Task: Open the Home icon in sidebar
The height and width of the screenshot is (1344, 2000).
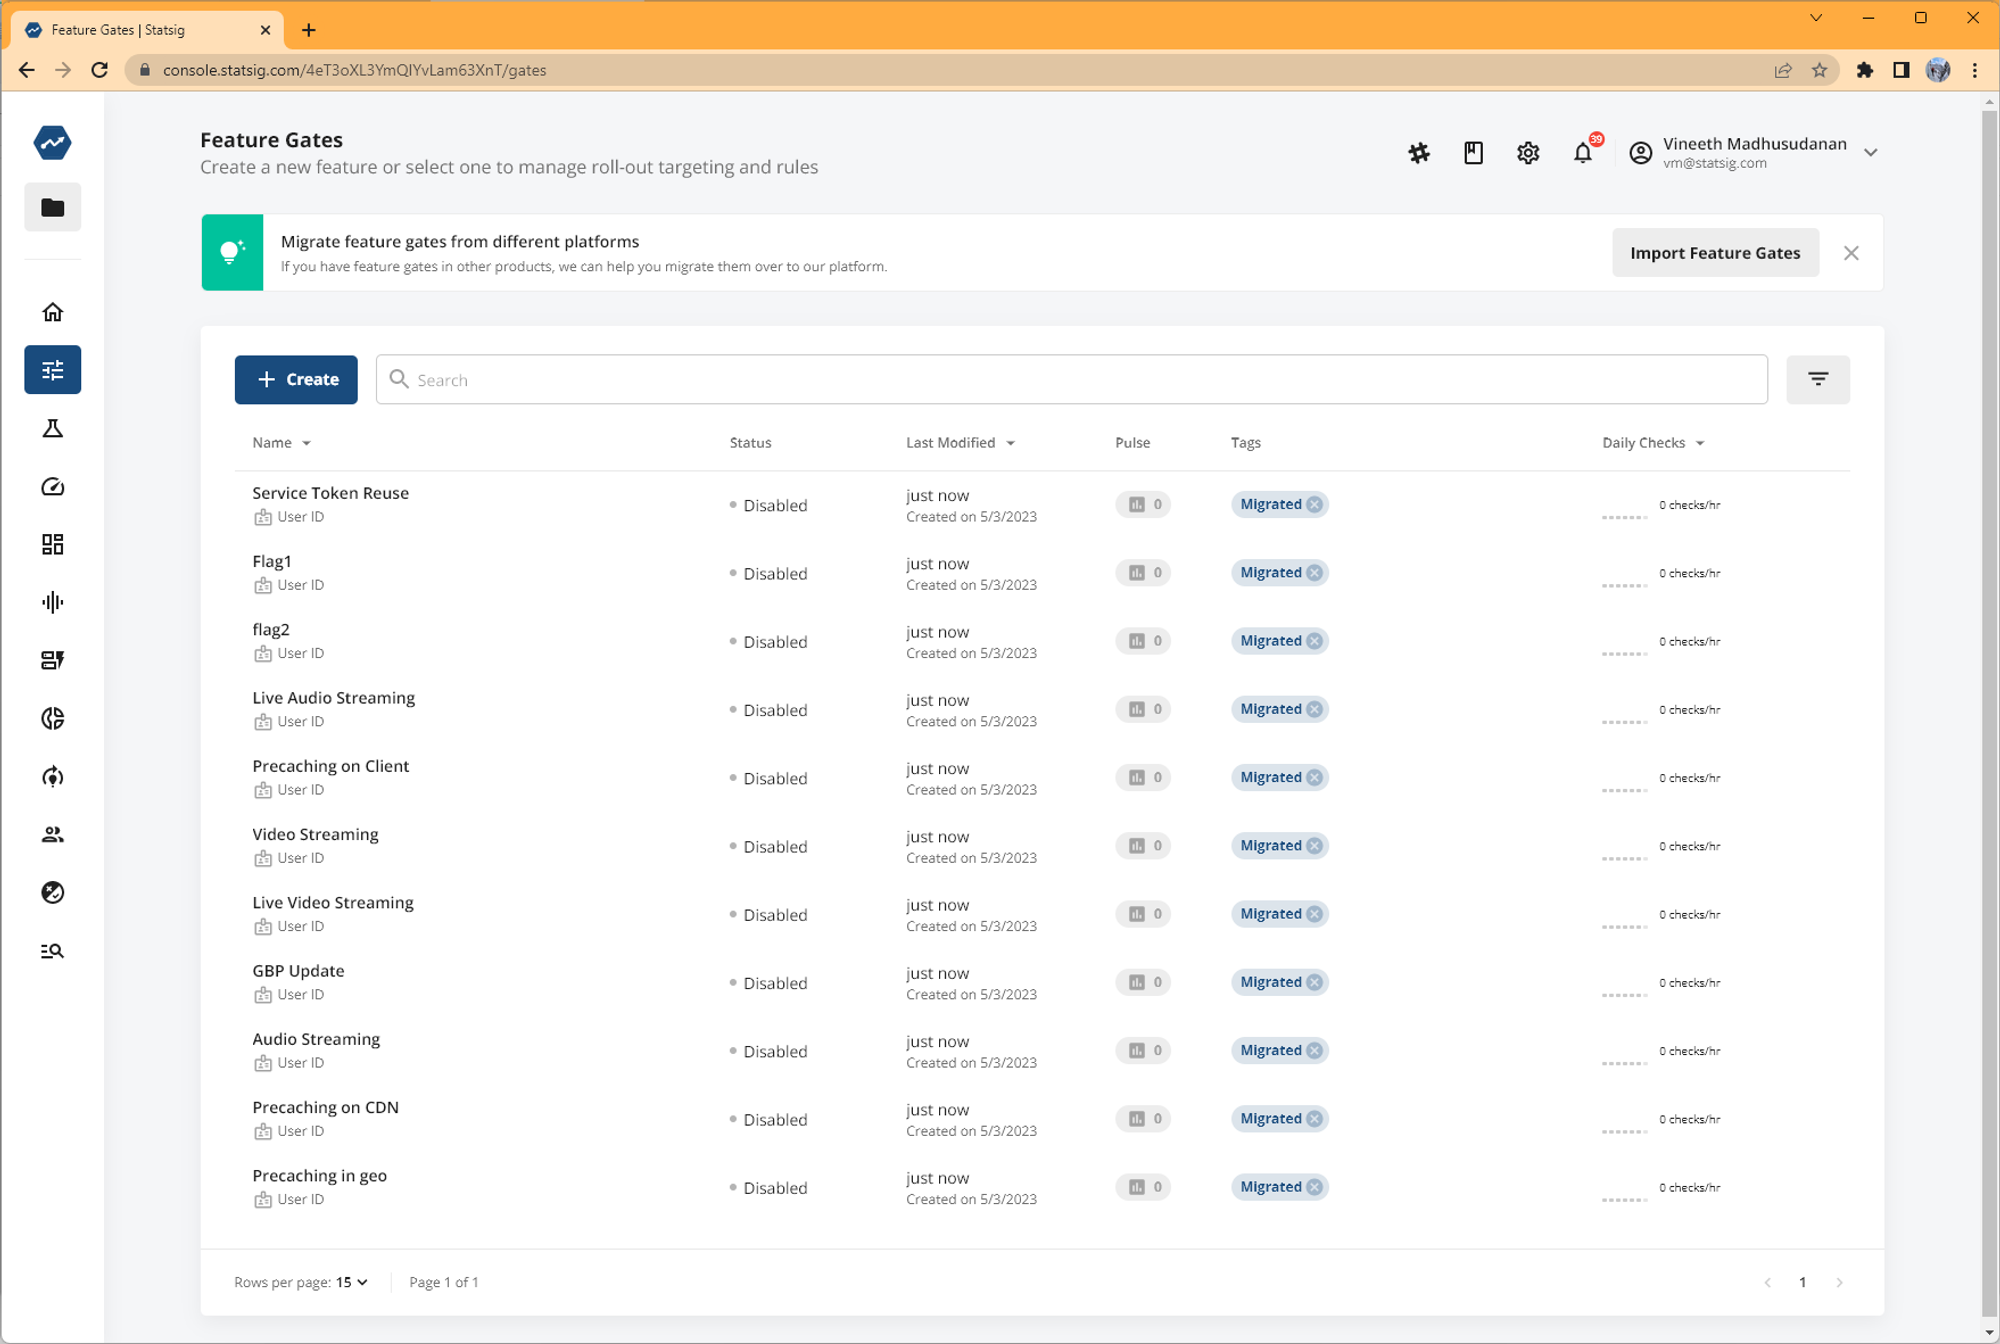Action: click(52, 311)
